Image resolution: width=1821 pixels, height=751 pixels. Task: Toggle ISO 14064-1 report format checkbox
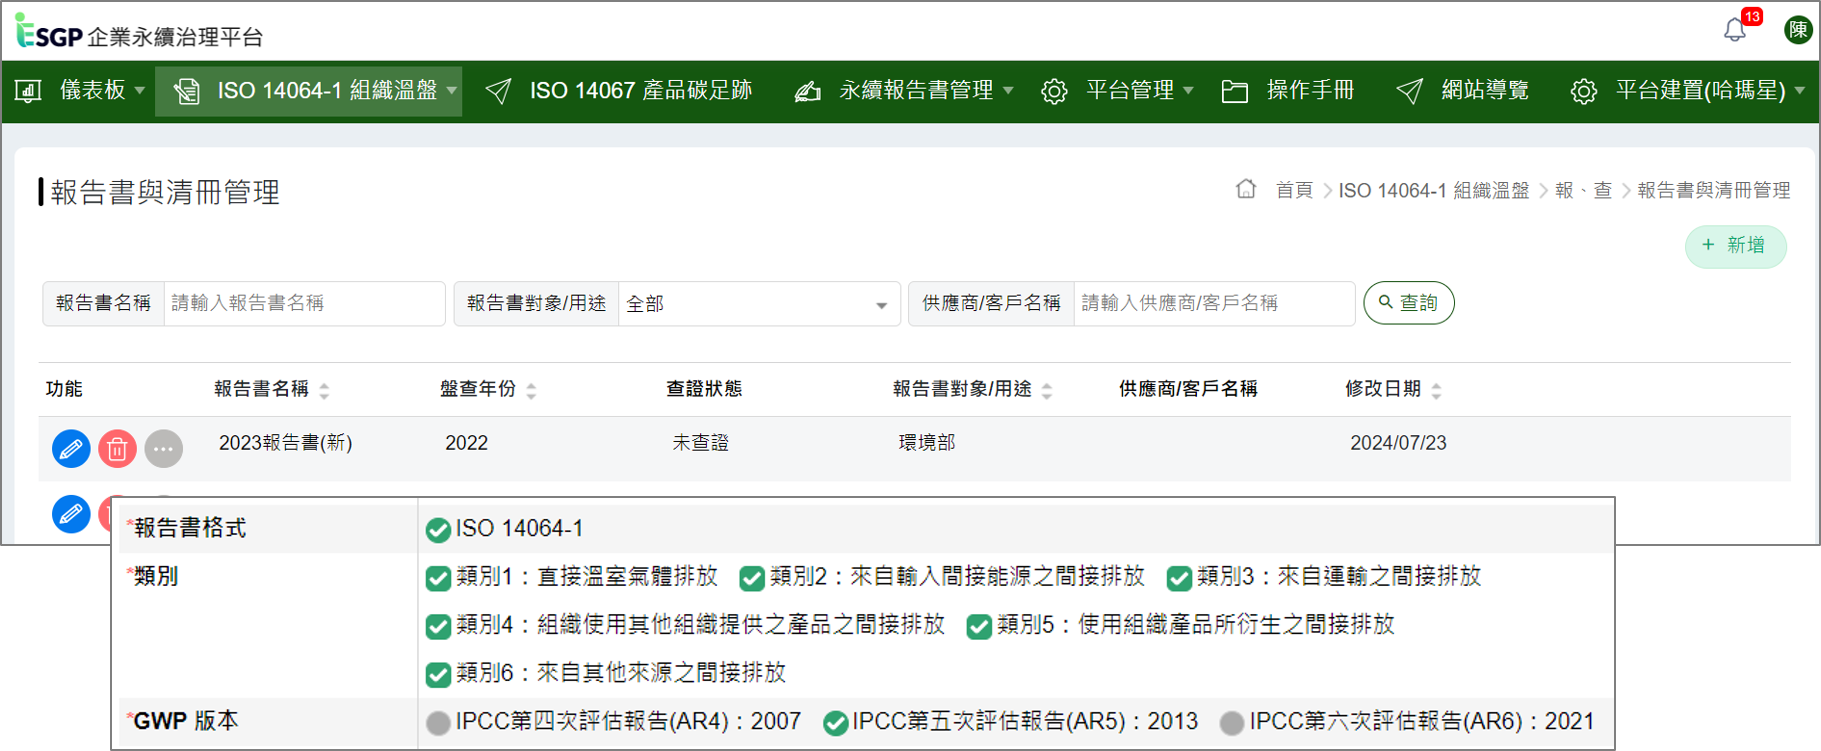(438, 530)
